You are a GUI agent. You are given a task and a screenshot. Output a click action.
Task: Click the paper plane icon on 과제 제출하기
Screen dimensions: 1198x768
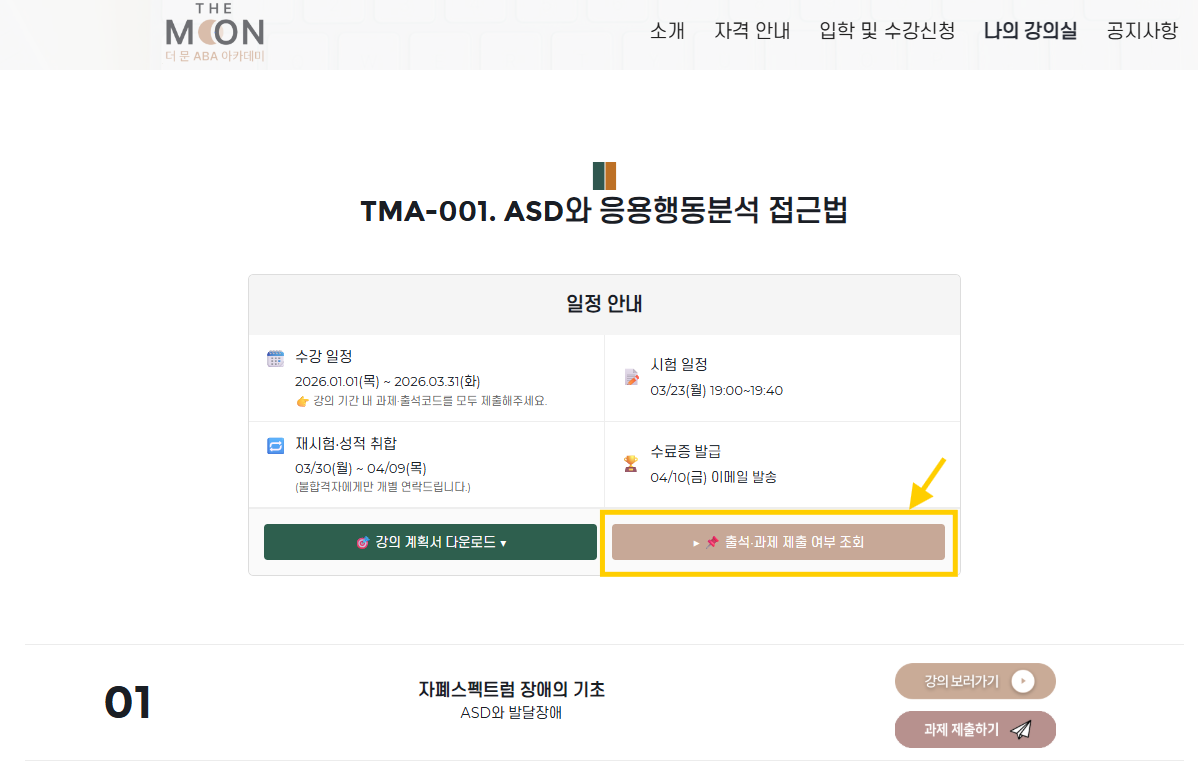point(1021,730)
